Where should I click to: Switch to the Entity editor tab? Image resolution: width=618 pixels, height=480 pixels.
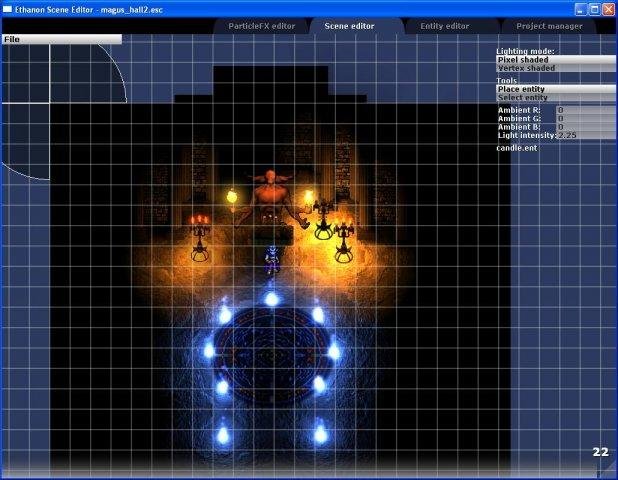tap(445, 26)
